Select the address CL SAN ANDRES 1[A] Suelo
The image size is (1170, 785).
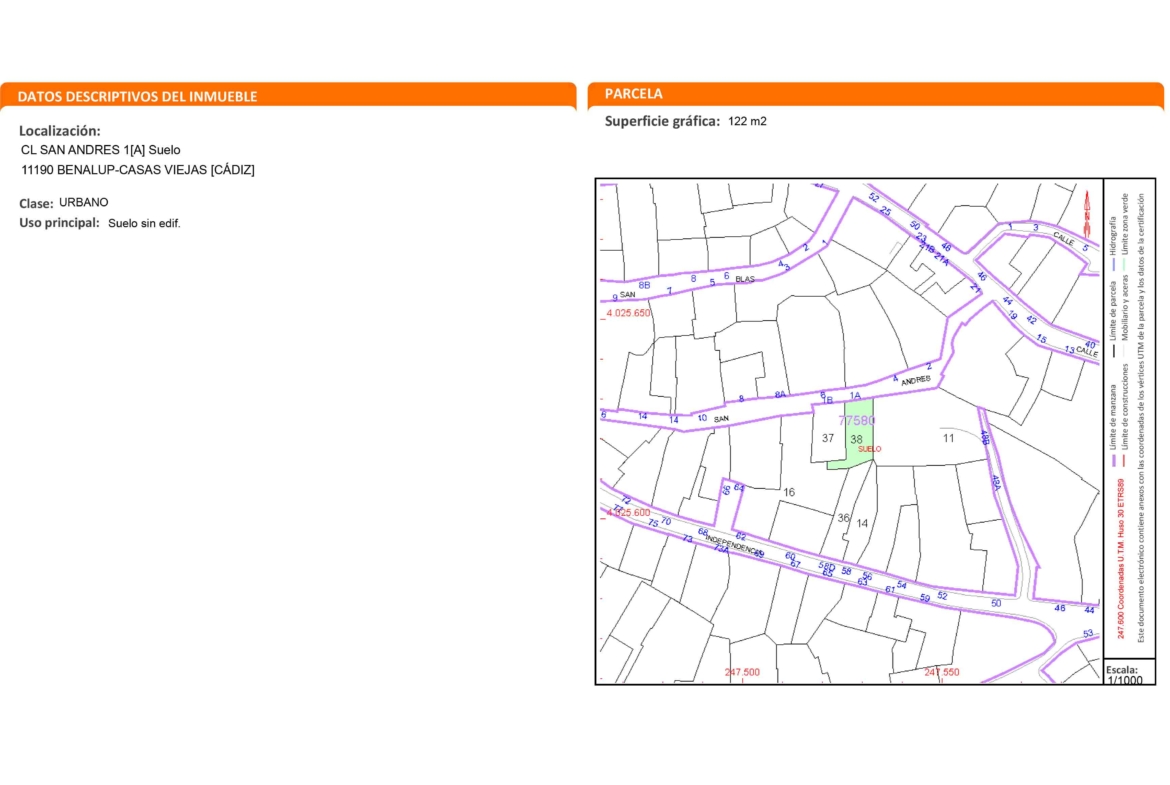[101, 150]
